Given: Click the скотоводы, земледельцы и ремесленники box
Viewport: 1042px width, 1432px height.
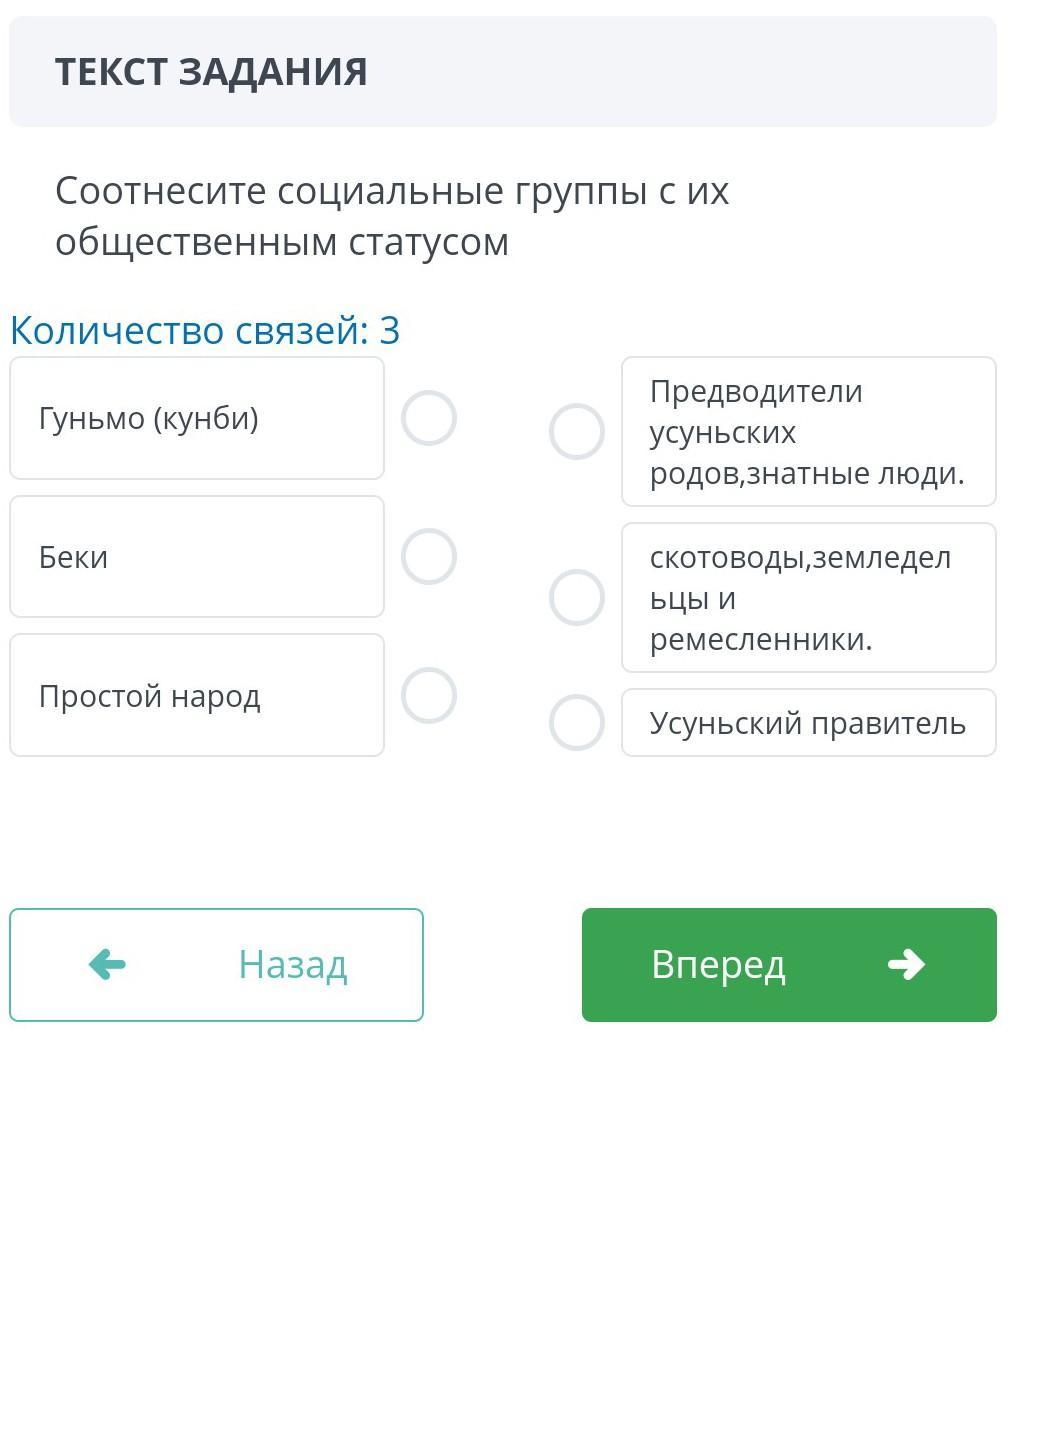Looking at the screenshot, I should (x=808, y=598).
